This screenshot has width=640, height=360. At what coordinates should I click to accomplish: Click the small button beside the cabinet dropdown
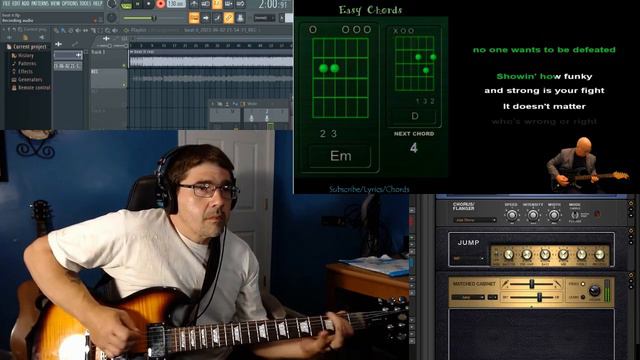coord(493,297)
